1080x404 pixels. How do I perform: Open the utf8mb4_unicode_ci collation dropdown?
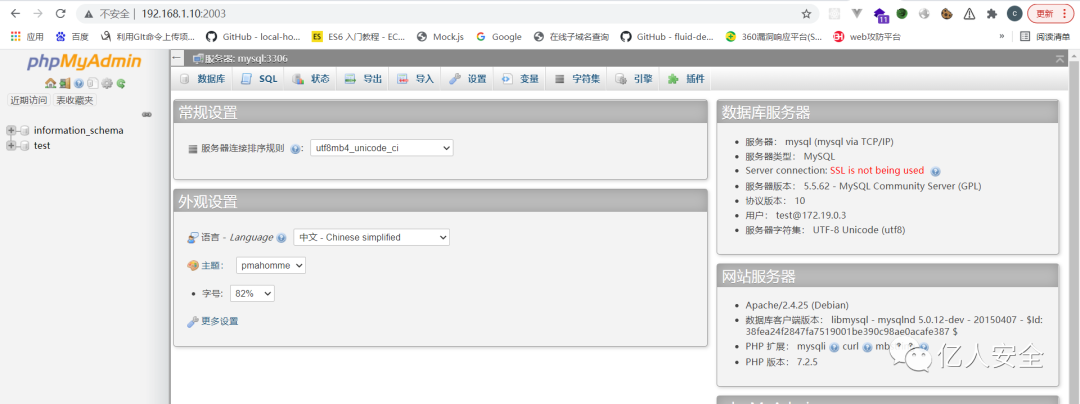pyautogui.click(x=382, y=148)
